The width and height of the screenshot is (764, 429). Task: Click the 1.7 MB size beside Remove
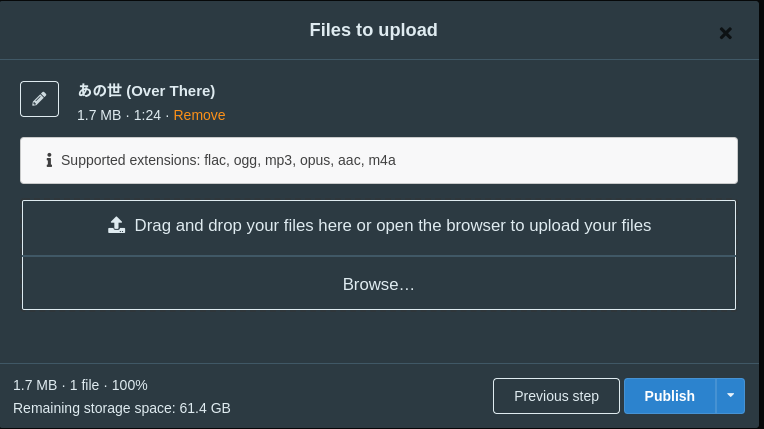(x=99, y=115)
